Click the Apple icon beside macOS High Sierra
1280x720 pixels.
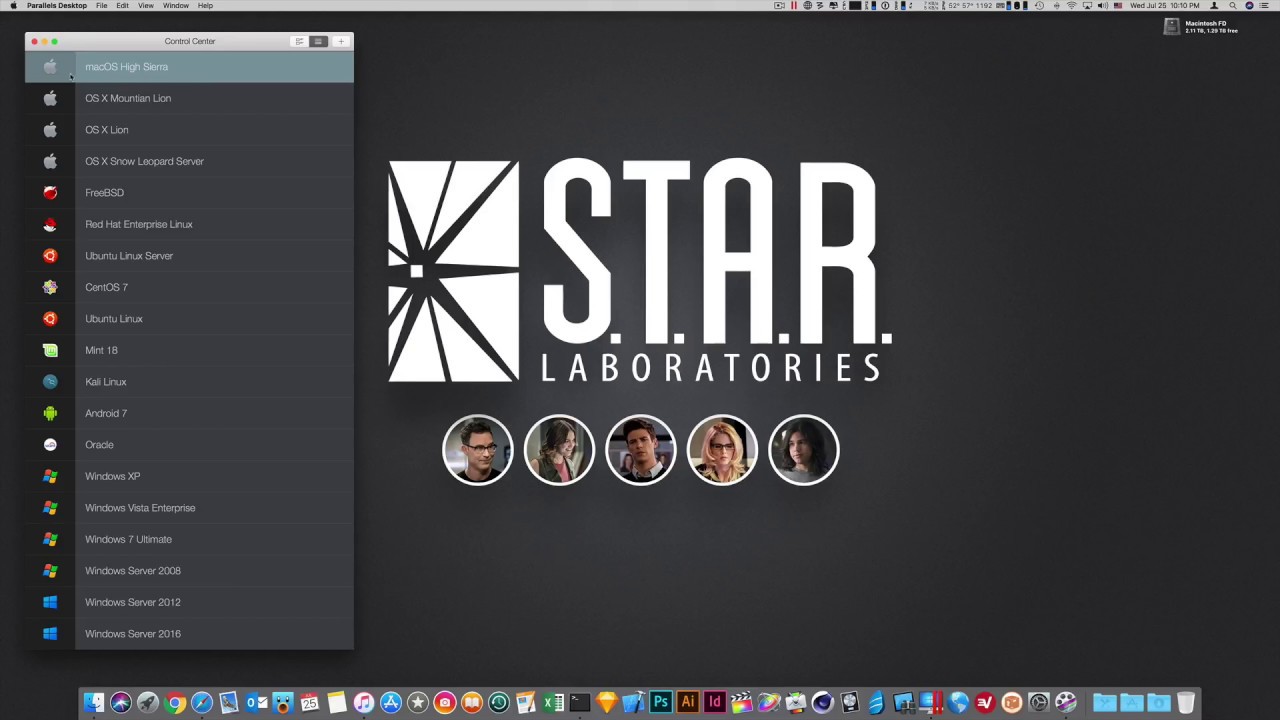50,67
